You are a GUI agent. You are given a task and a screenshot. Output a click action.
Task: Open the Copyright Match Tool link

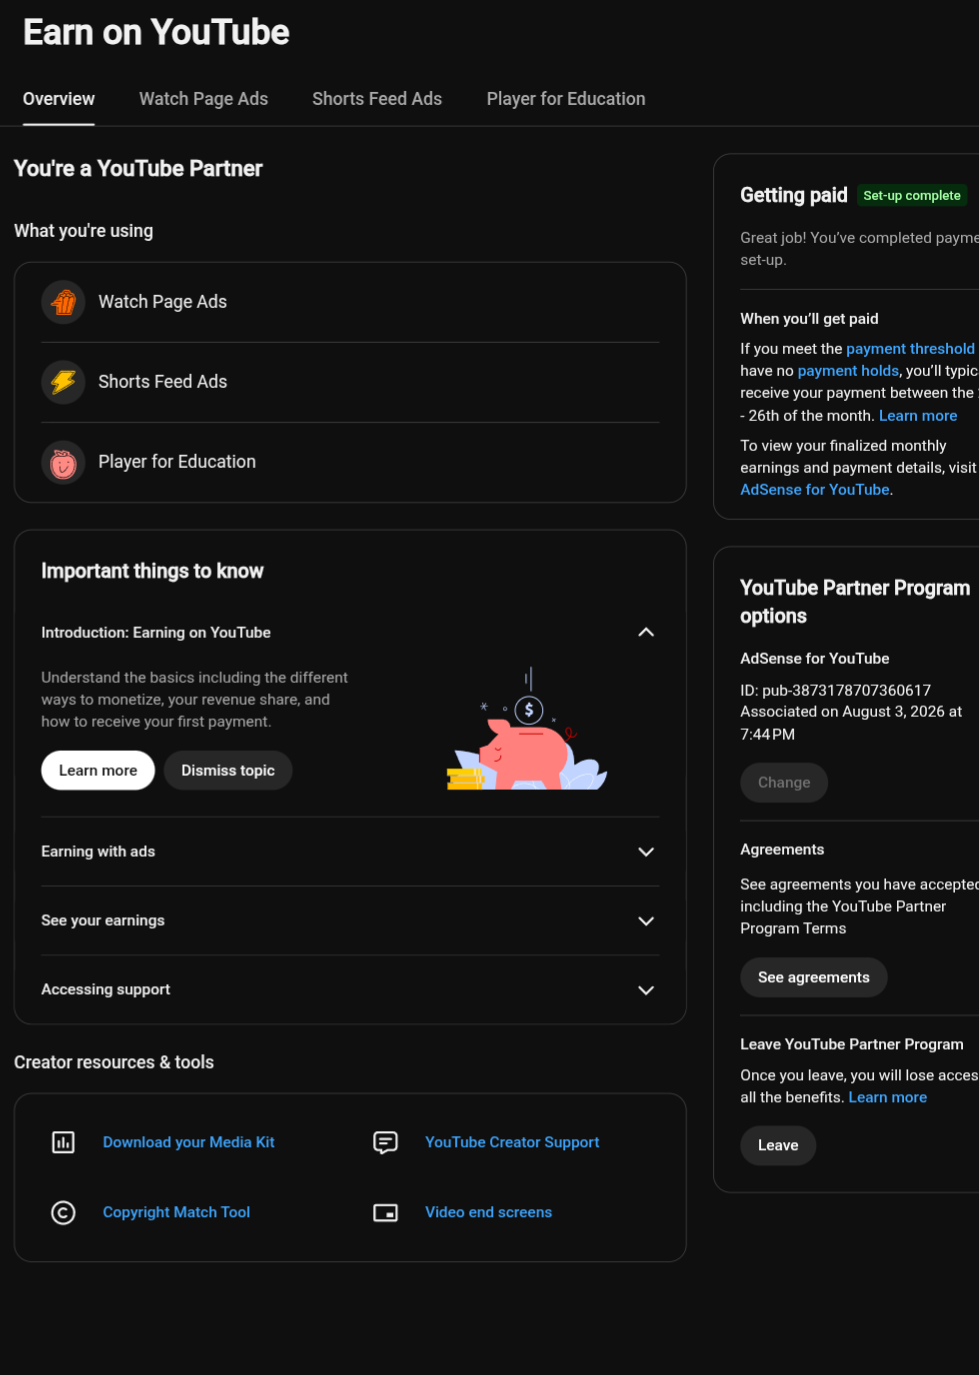[x=176, y=1212]
